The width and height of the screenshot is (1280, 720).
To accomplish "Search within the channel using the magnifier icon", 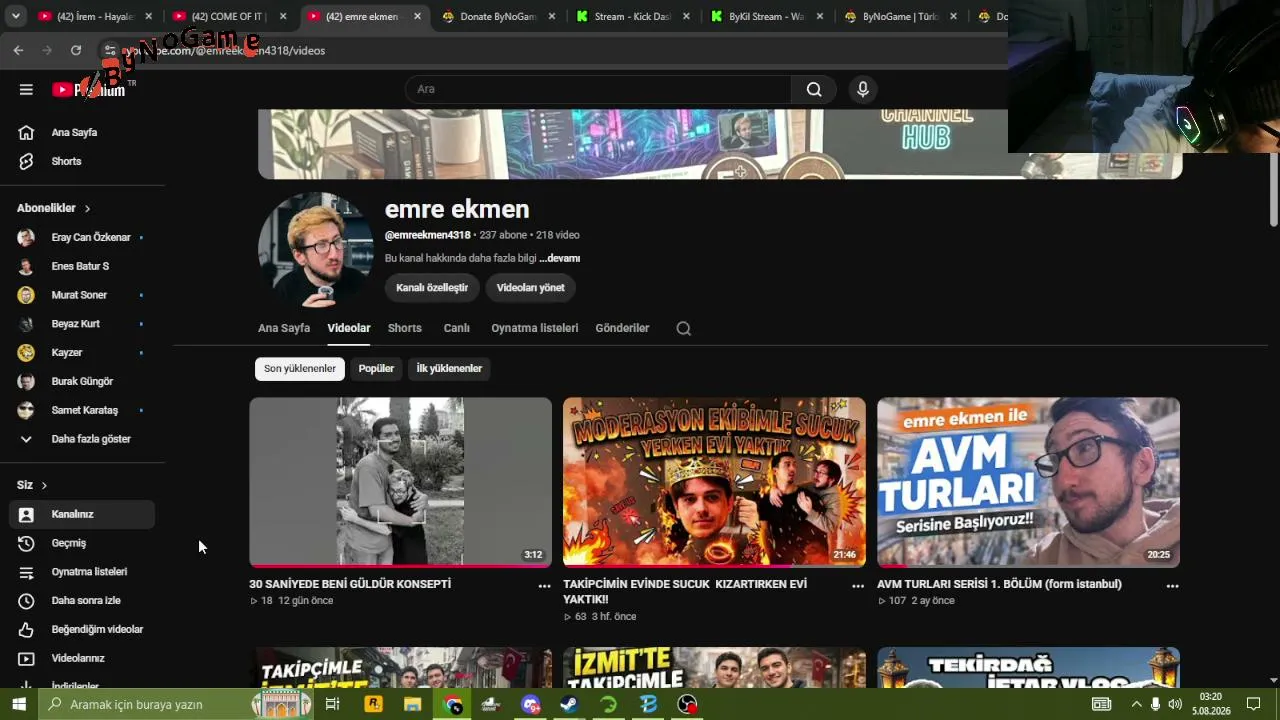I will coord(684,328).
